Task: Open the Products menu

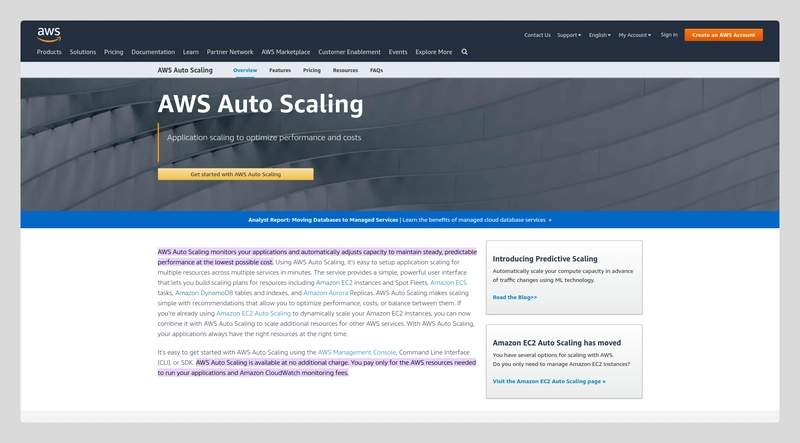Action: coord(49,52)
